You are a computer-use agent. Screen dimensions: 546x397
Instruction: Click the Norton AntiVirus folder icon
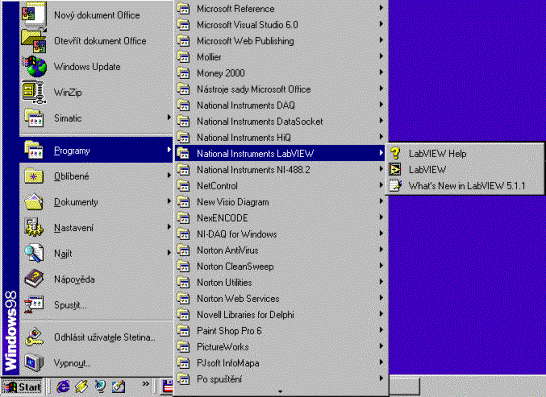[183, 250]
